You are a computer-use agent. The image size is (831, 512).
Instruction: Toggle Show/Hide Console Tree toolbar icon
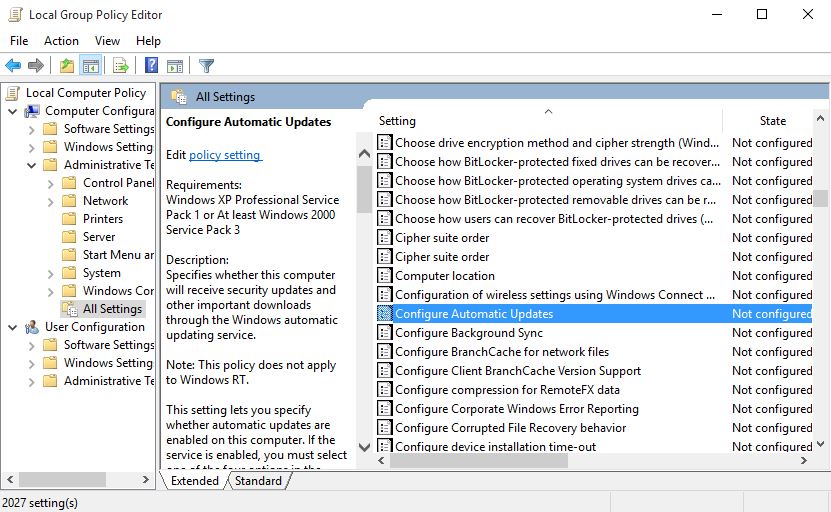(x=90, y=66)
